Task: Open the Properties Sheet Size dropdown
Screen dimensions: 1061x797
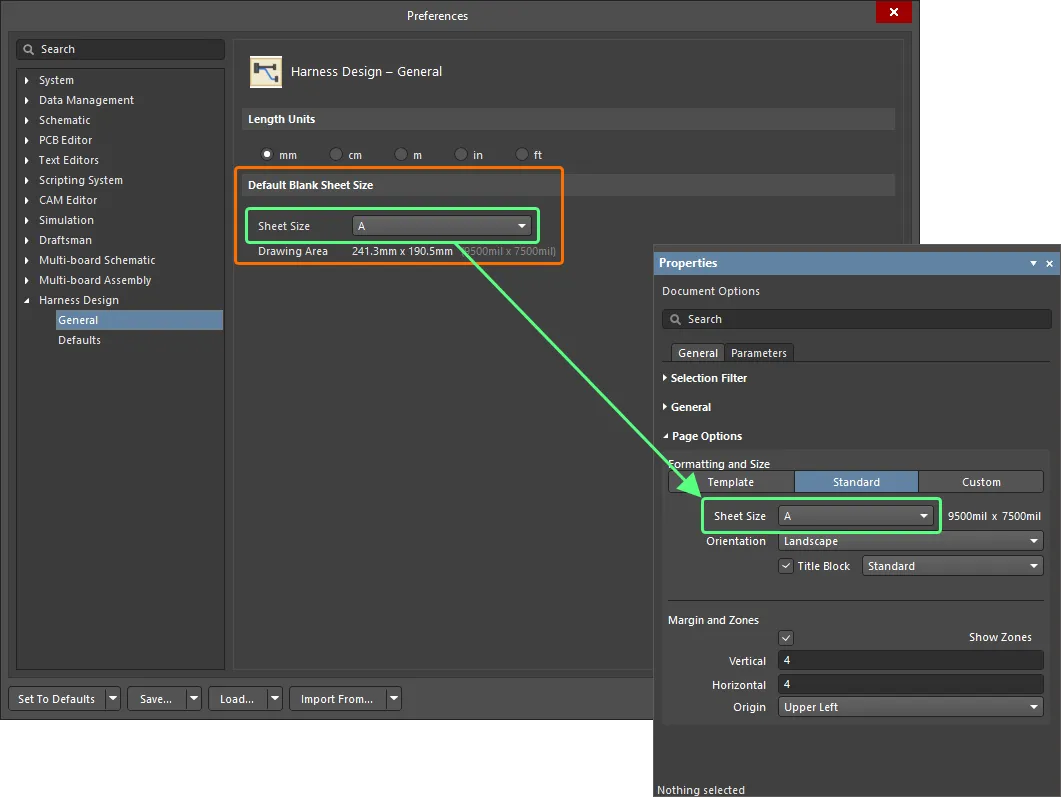Action: [856, 516]
